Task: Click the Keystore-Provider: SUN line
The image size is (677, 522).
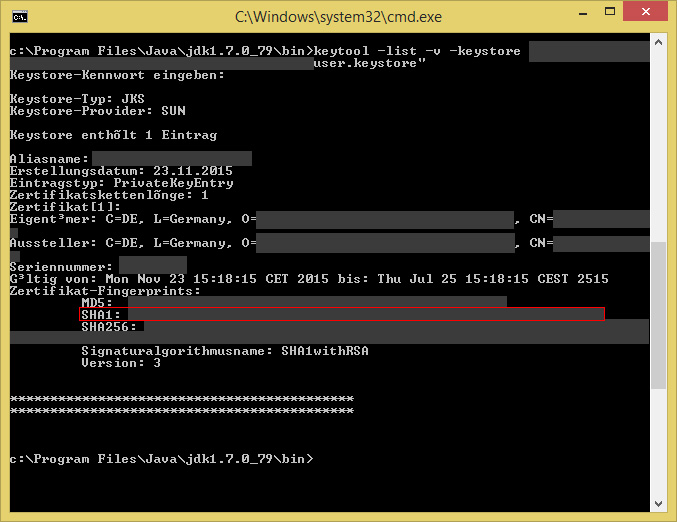Action: click(97, 111)
